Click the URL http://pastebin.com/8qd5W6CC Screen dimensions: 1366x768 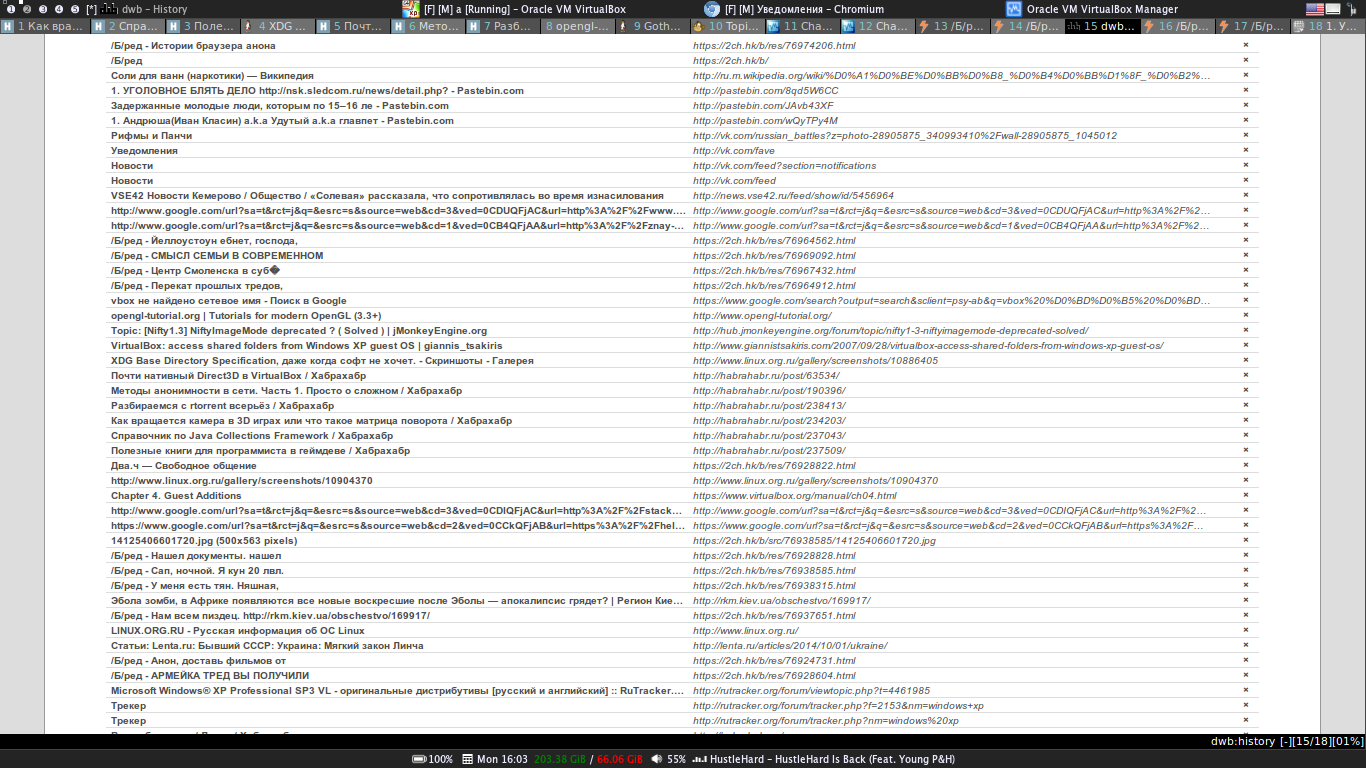(766, 90)
